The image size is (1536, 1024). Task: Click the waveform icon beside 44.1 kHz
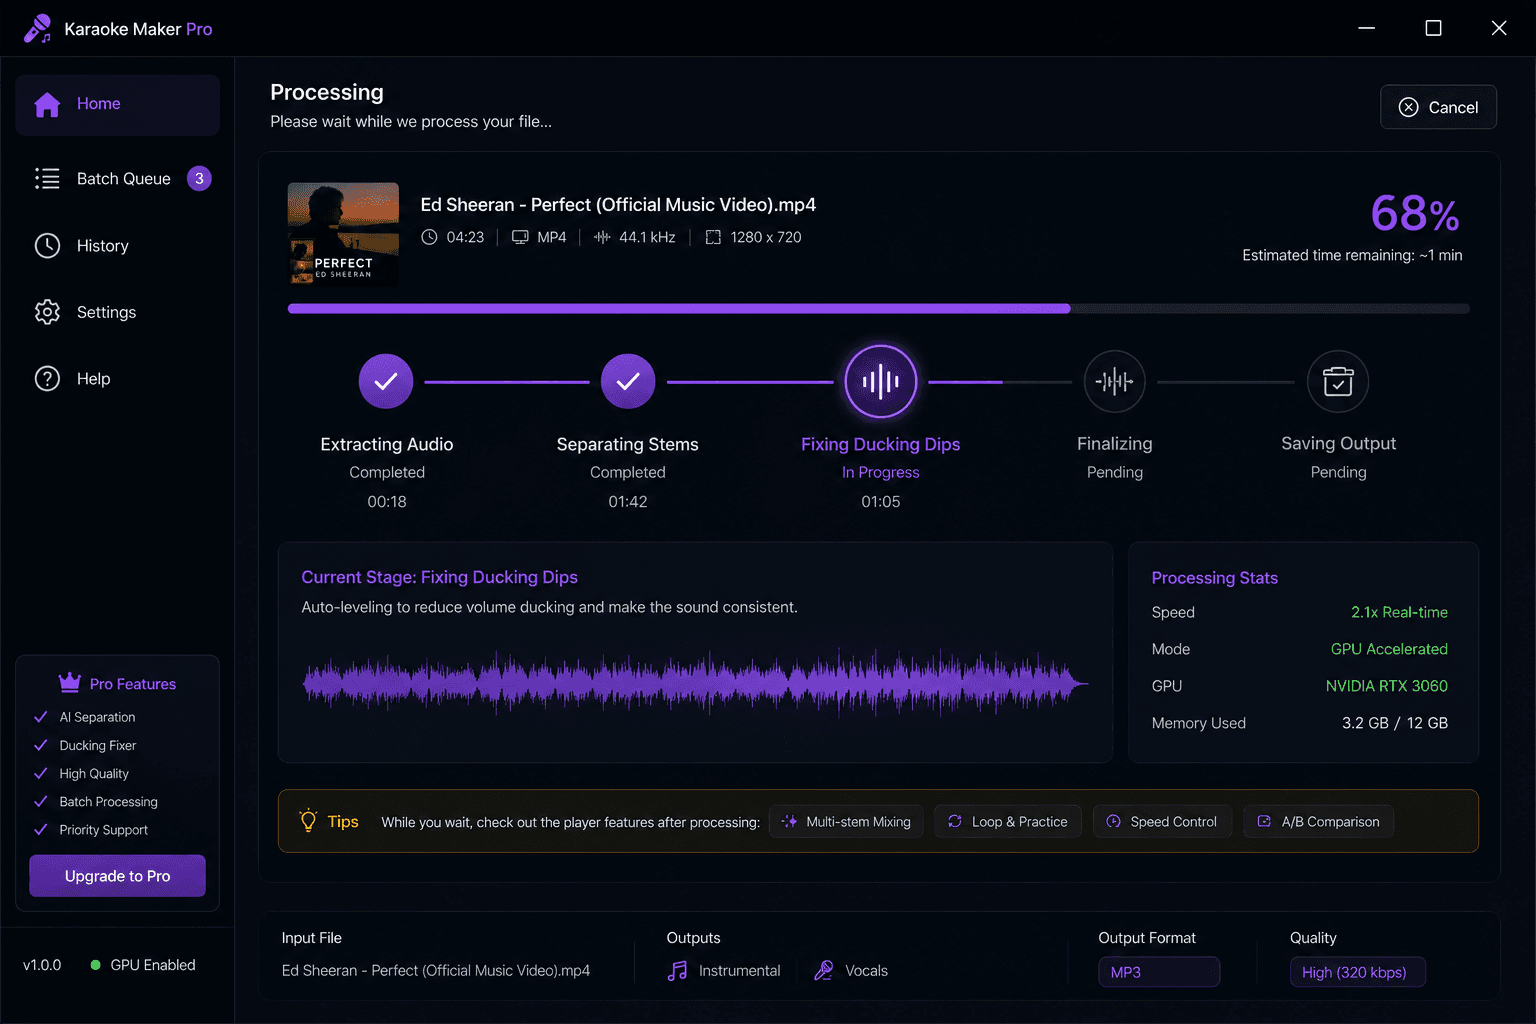point(602,237)
